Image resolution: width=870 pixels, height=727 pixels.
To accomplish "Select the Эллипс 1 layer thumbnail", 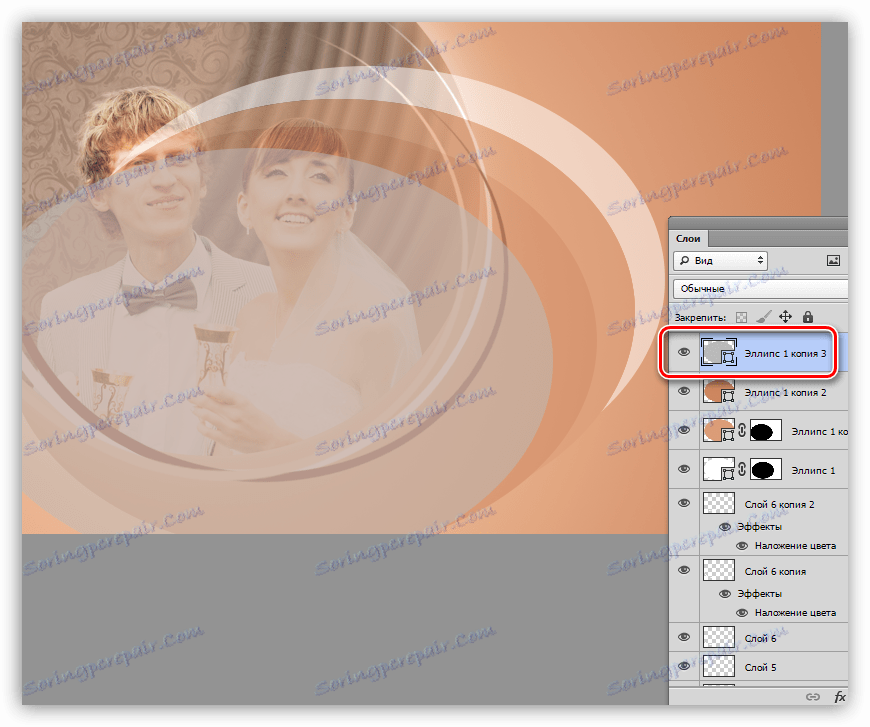I will pyautogui.click(x=719, y=469).
